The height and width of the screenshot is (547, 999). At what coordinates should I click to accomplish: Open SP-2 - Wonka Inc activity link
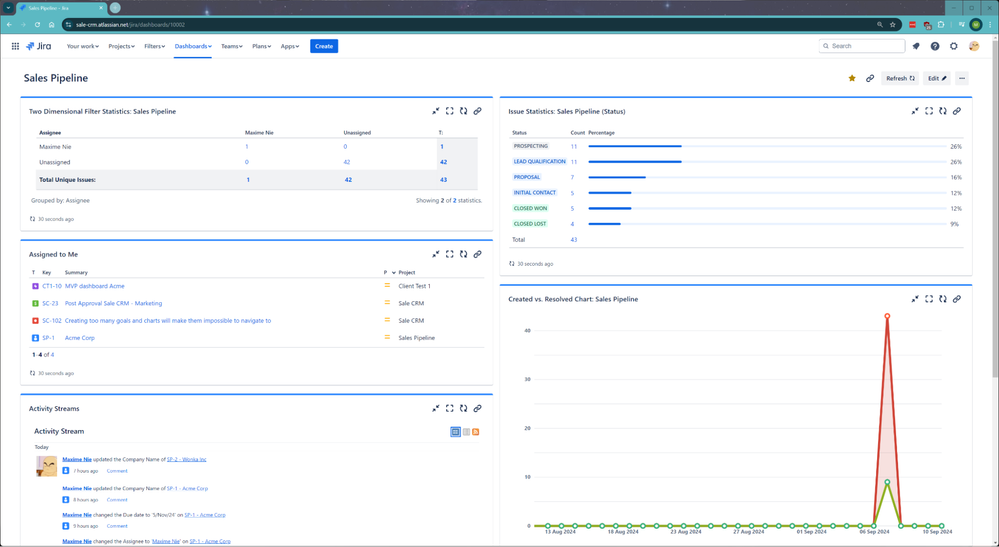(187, 459)
